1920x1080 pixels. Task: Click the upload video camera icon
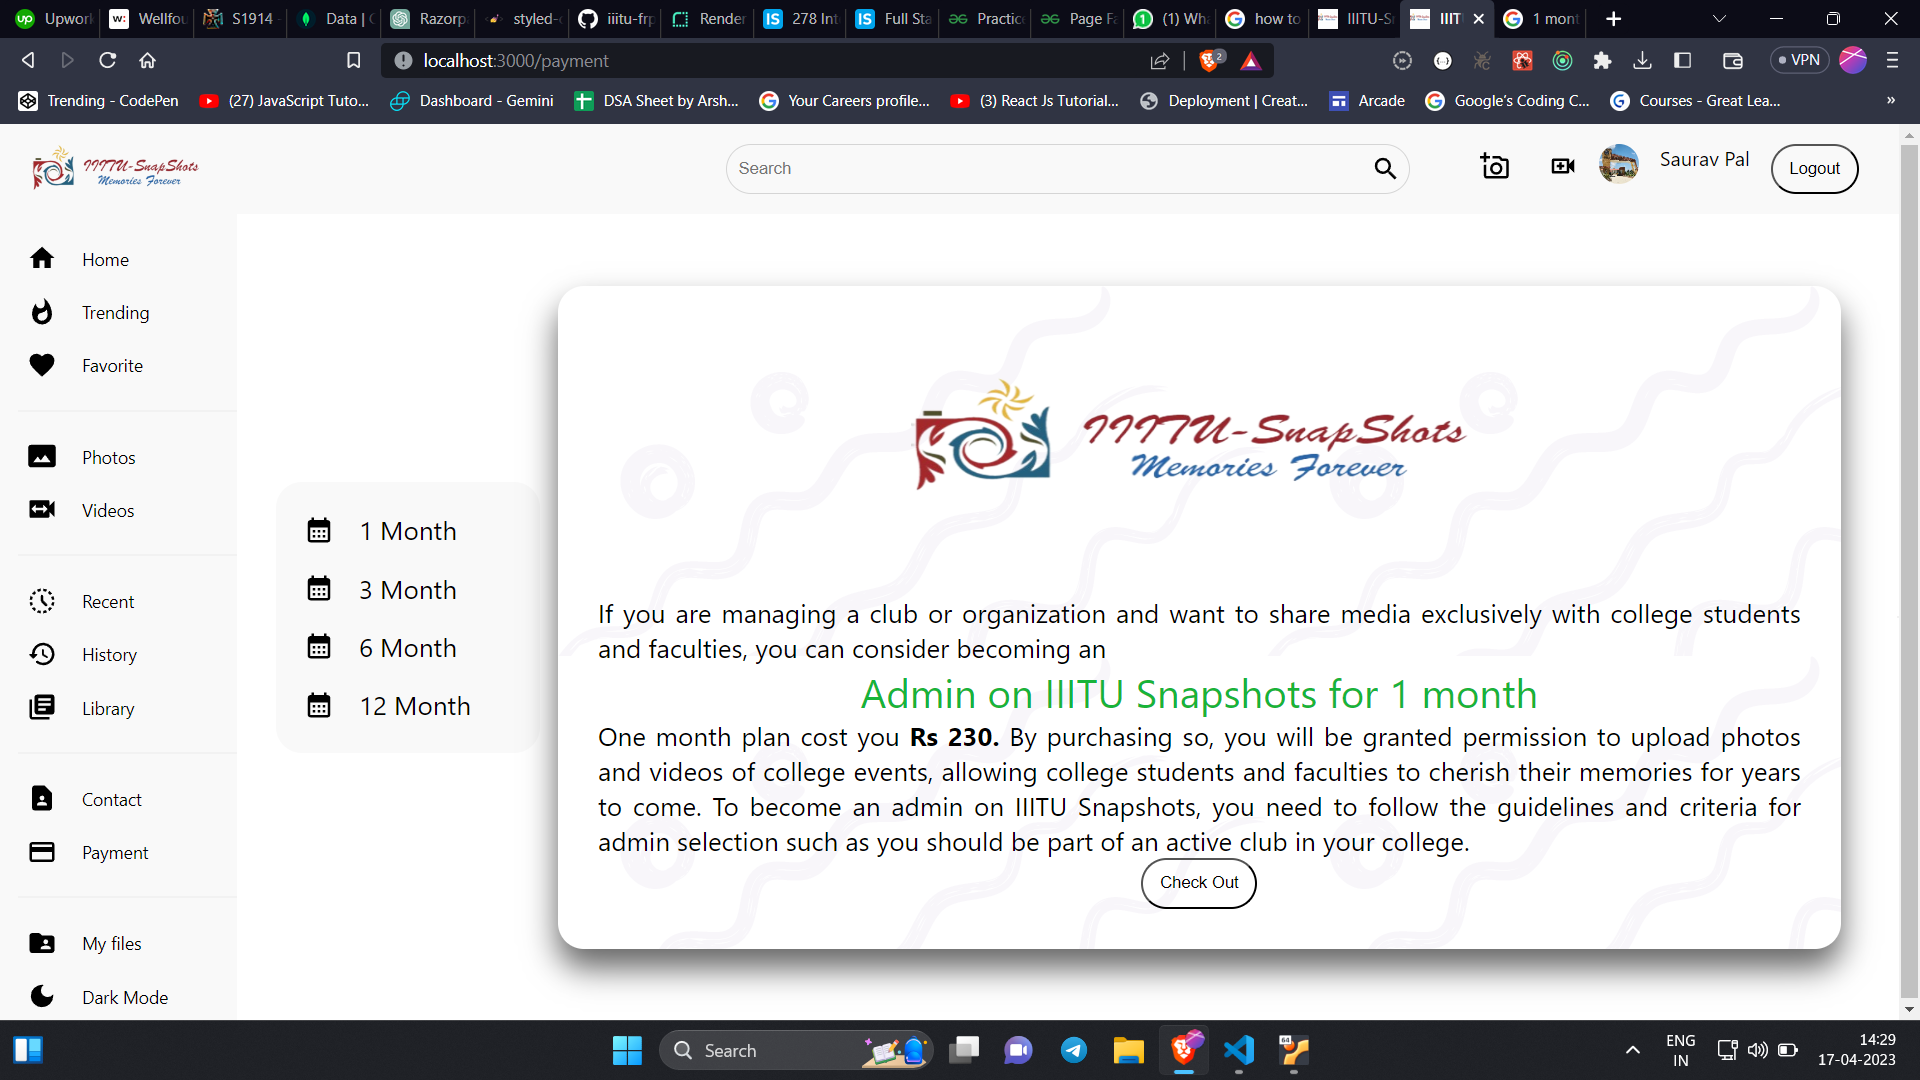pos(1562,167)
